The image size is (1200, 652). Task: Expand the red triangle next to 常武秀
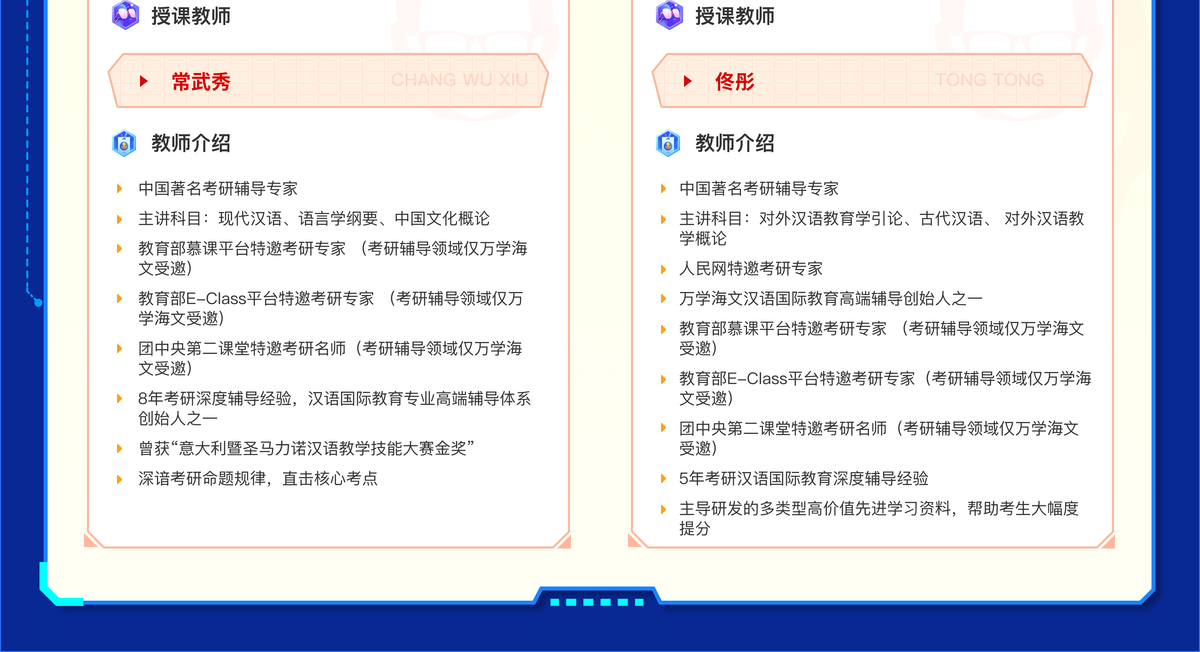144,81
